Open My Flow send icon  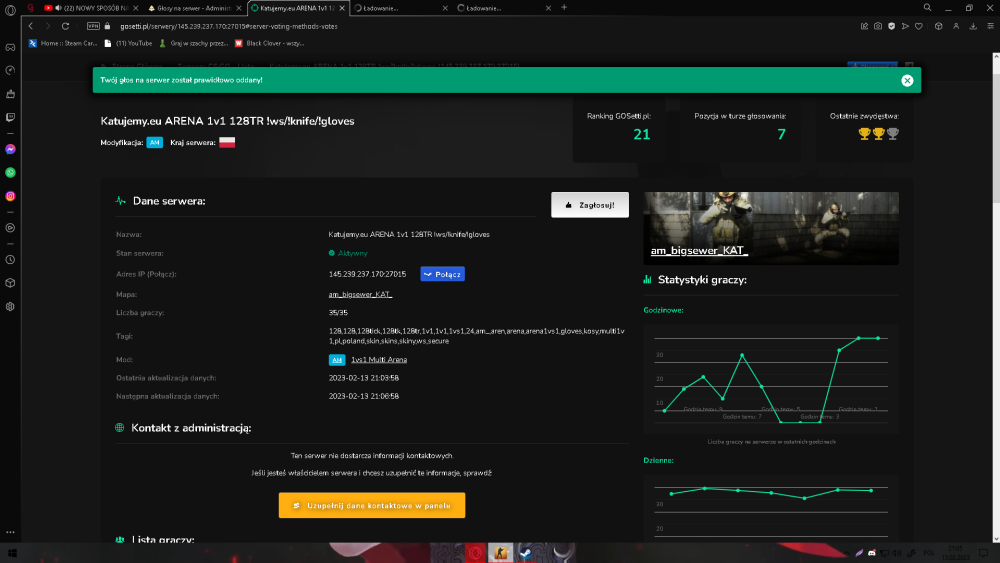[905, 26]
